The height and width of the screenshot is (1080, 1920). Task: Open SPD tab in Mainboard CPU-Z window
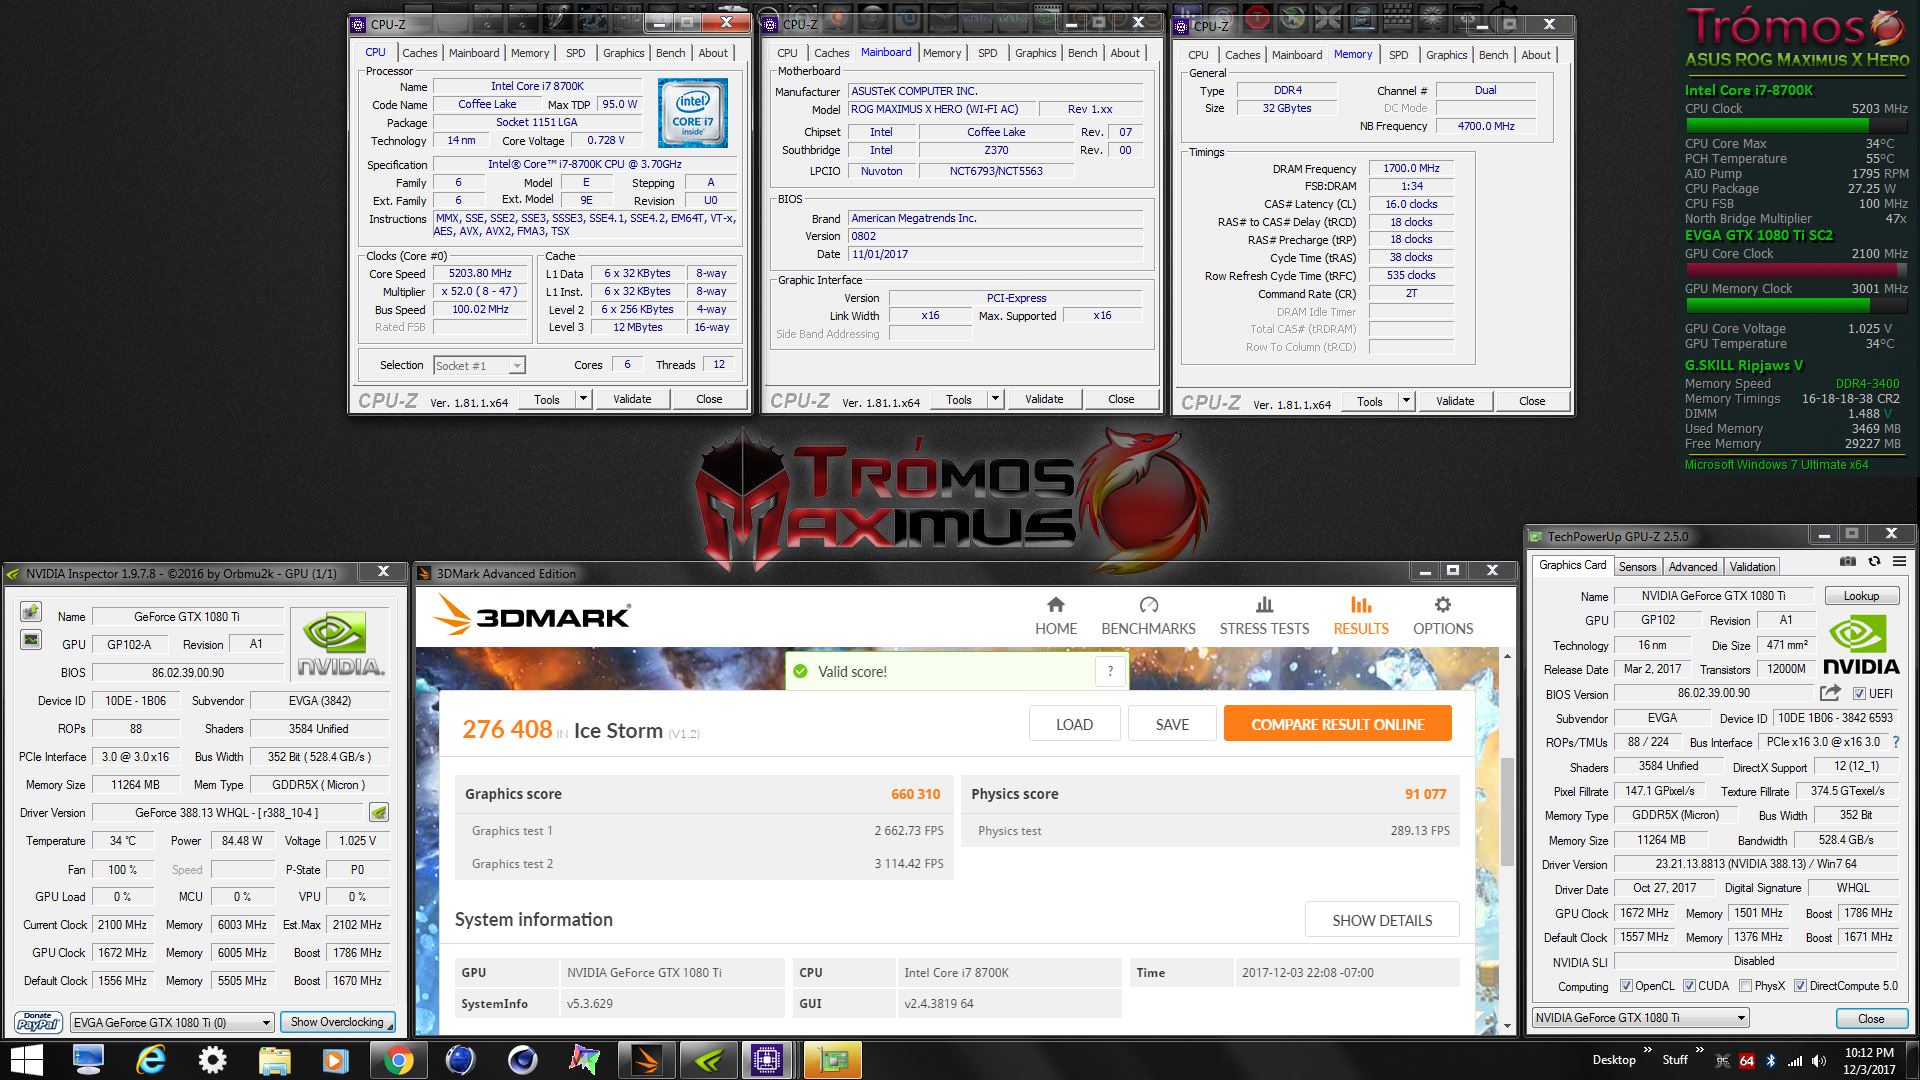988,53
